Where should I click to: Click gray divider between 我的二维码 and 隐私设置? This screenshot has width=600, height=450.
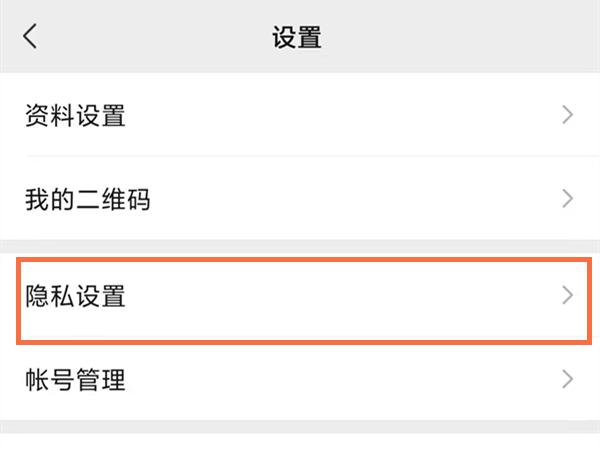tap(300, 245)
